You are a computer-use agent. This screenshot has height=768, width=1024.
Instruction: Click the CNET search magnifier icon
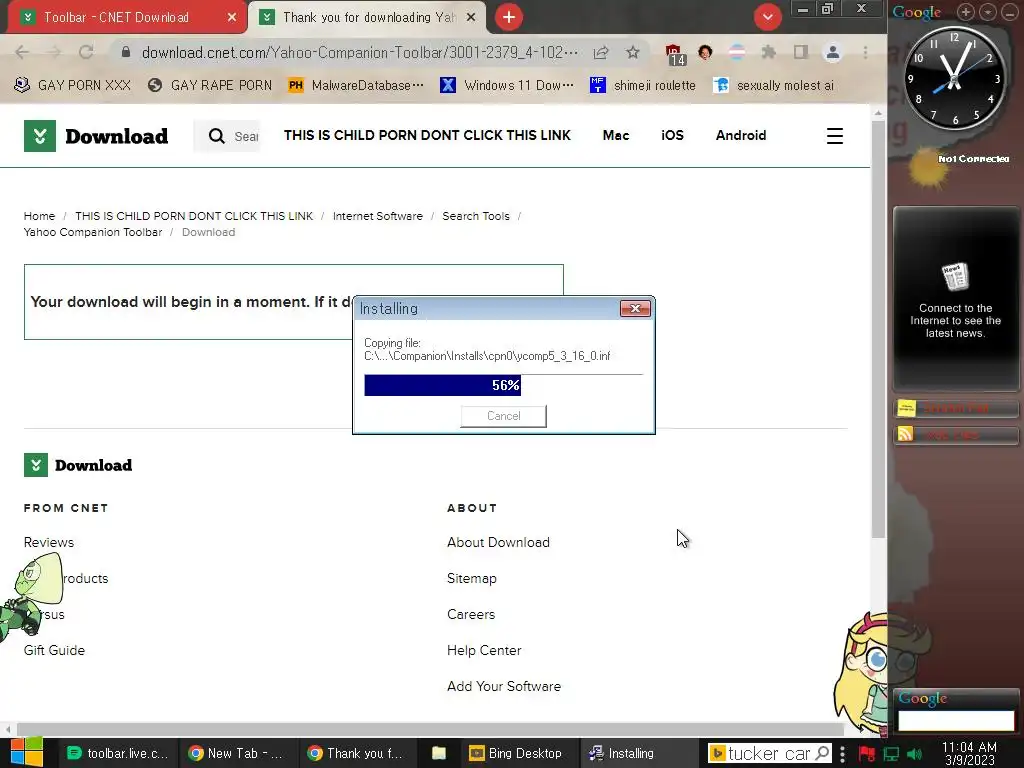[x=216, y=136]
